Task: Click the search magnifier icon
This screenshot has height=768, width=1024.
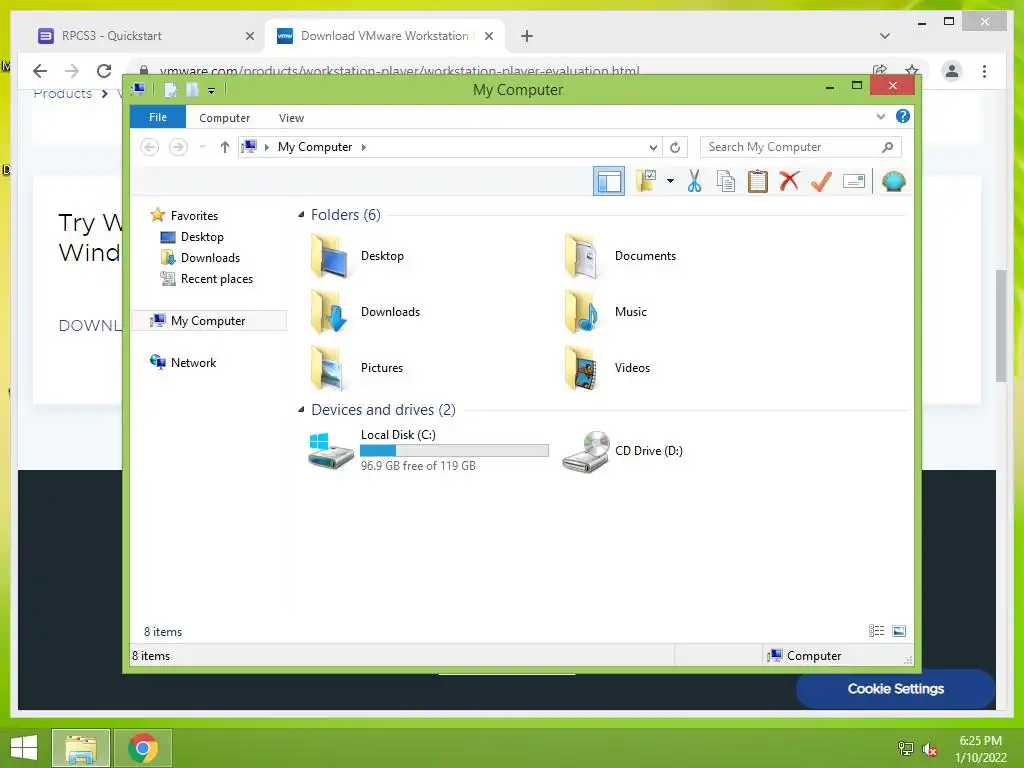Action: pos(887,147)
